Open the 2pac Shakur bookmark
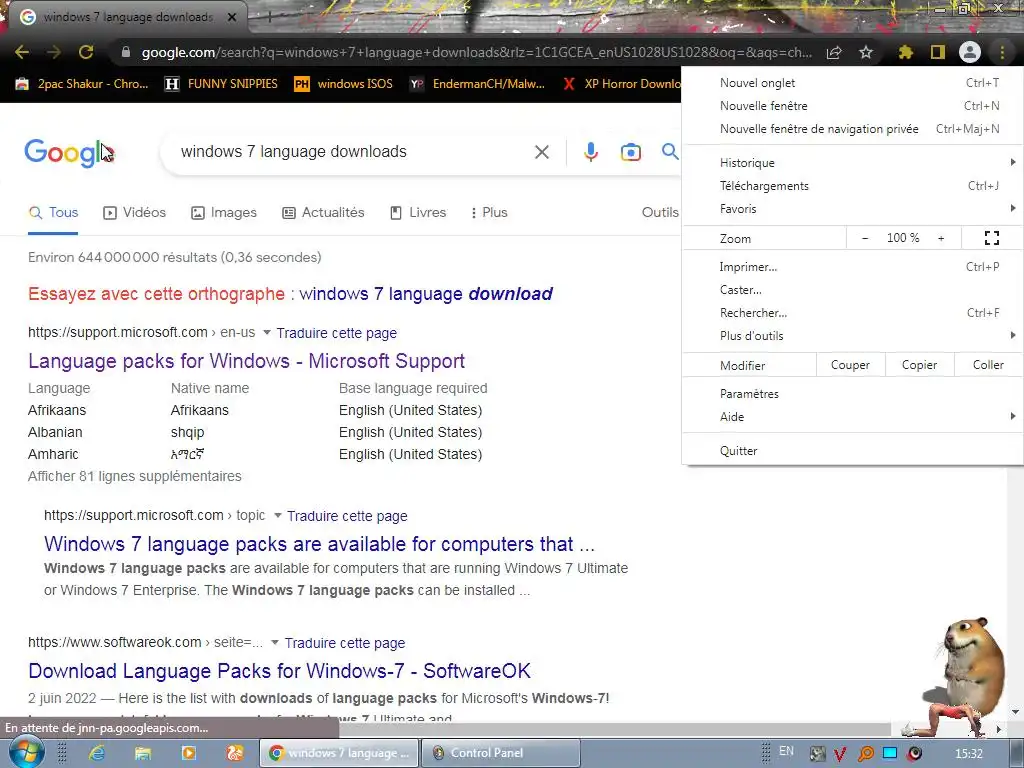This screenshot has height=768, width=1024. pyautogui.click(x=82, y=84)
